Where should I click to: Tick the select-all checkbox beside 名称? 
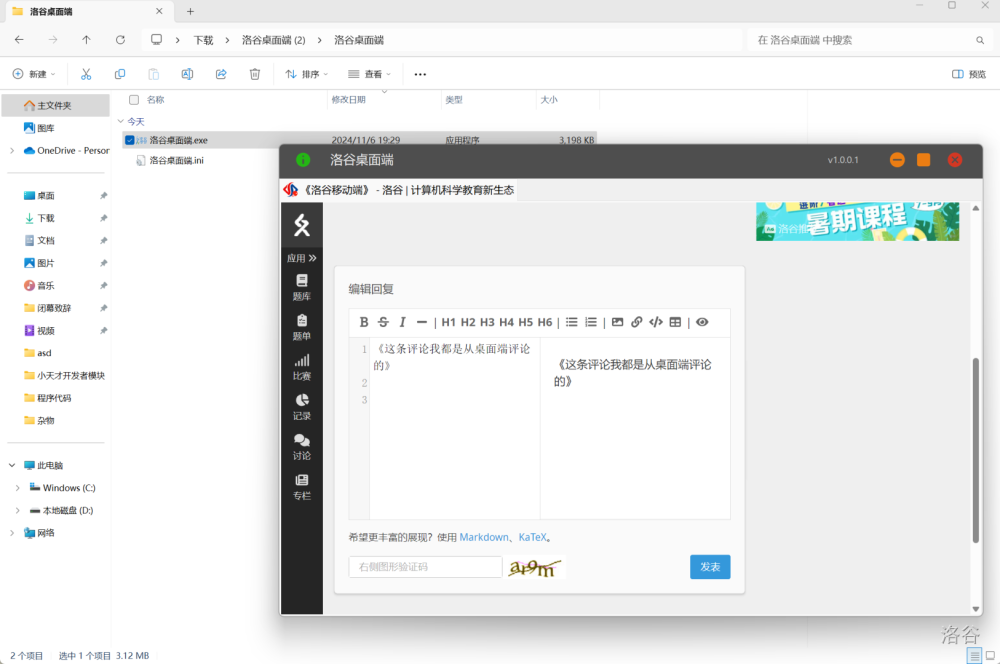[x=134, y=100]
